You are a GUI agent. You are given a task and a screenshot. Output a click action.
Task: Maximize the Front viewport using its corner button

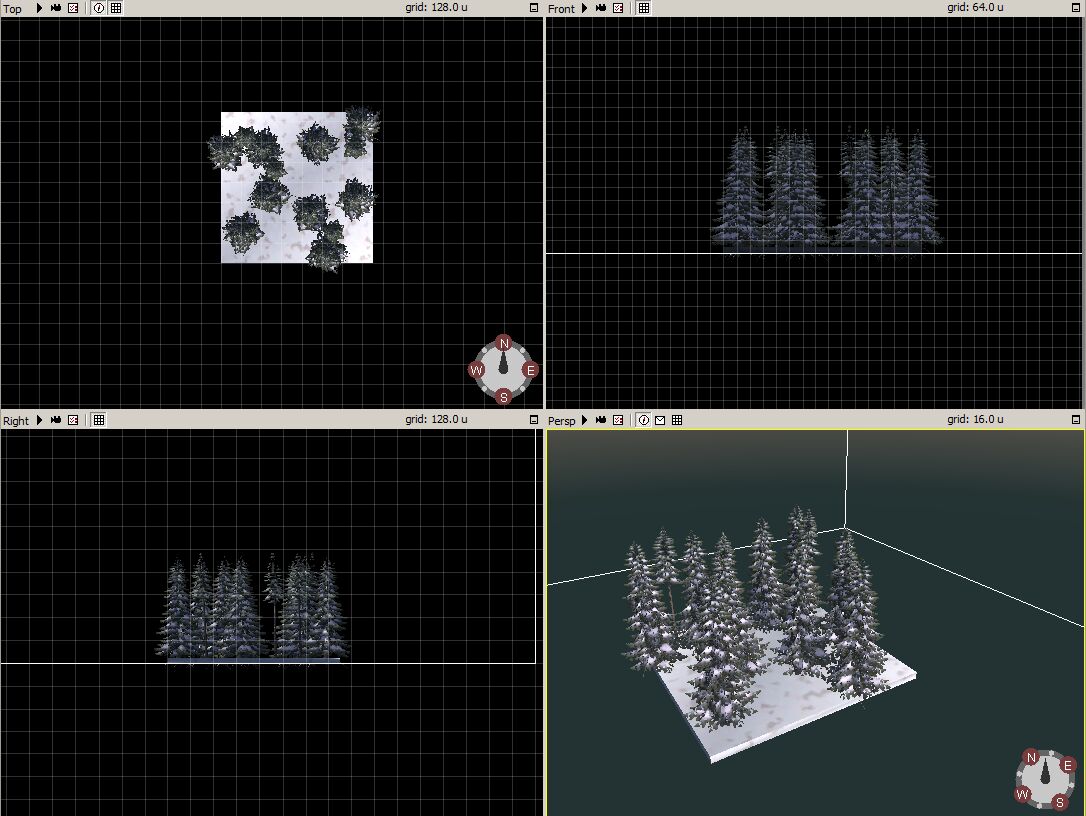tap(1076, 8)
